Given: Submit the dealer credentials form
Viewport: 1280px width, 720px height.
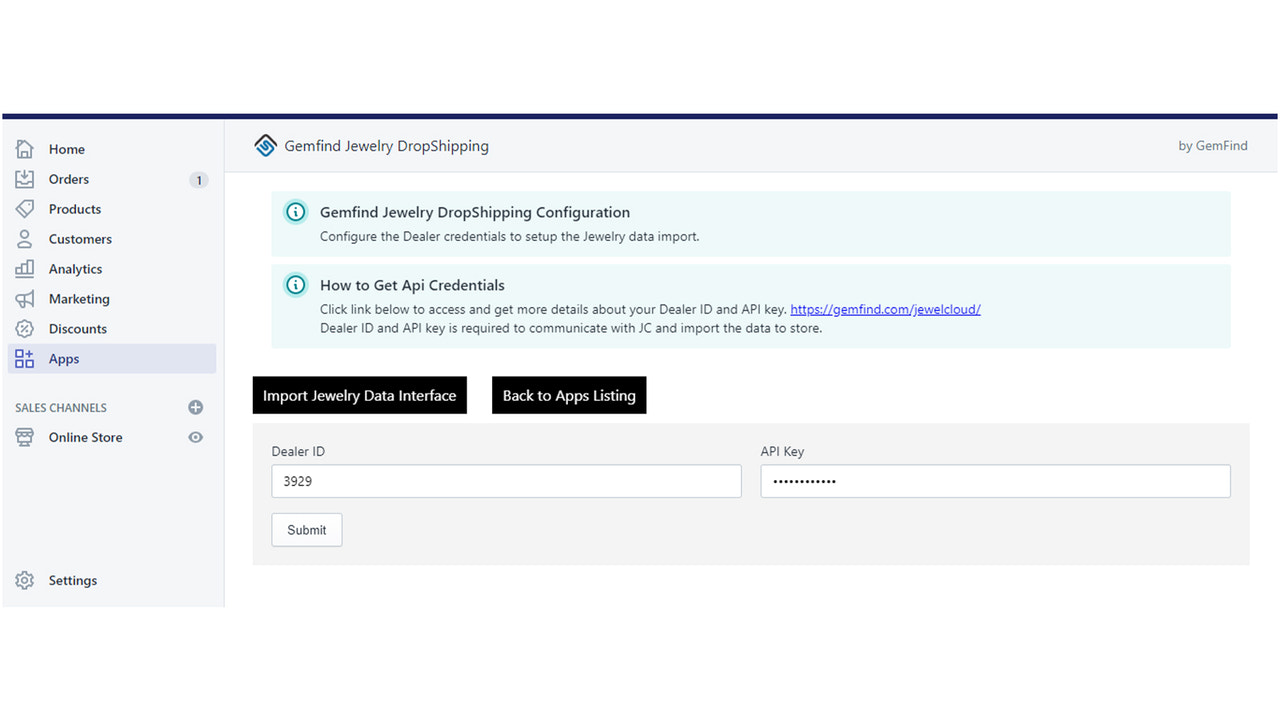Looking at the screenshot, I should click(307, 530).
